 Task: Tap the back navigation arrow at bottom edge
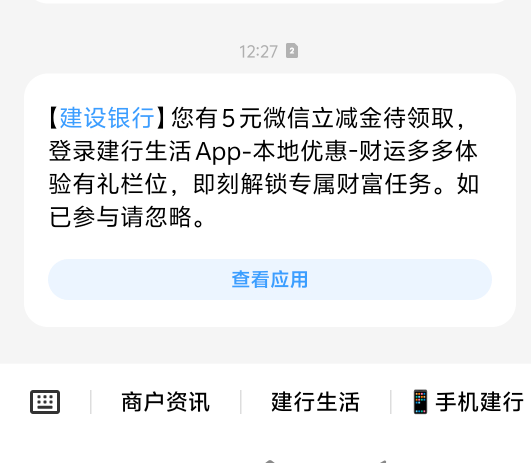382,461
